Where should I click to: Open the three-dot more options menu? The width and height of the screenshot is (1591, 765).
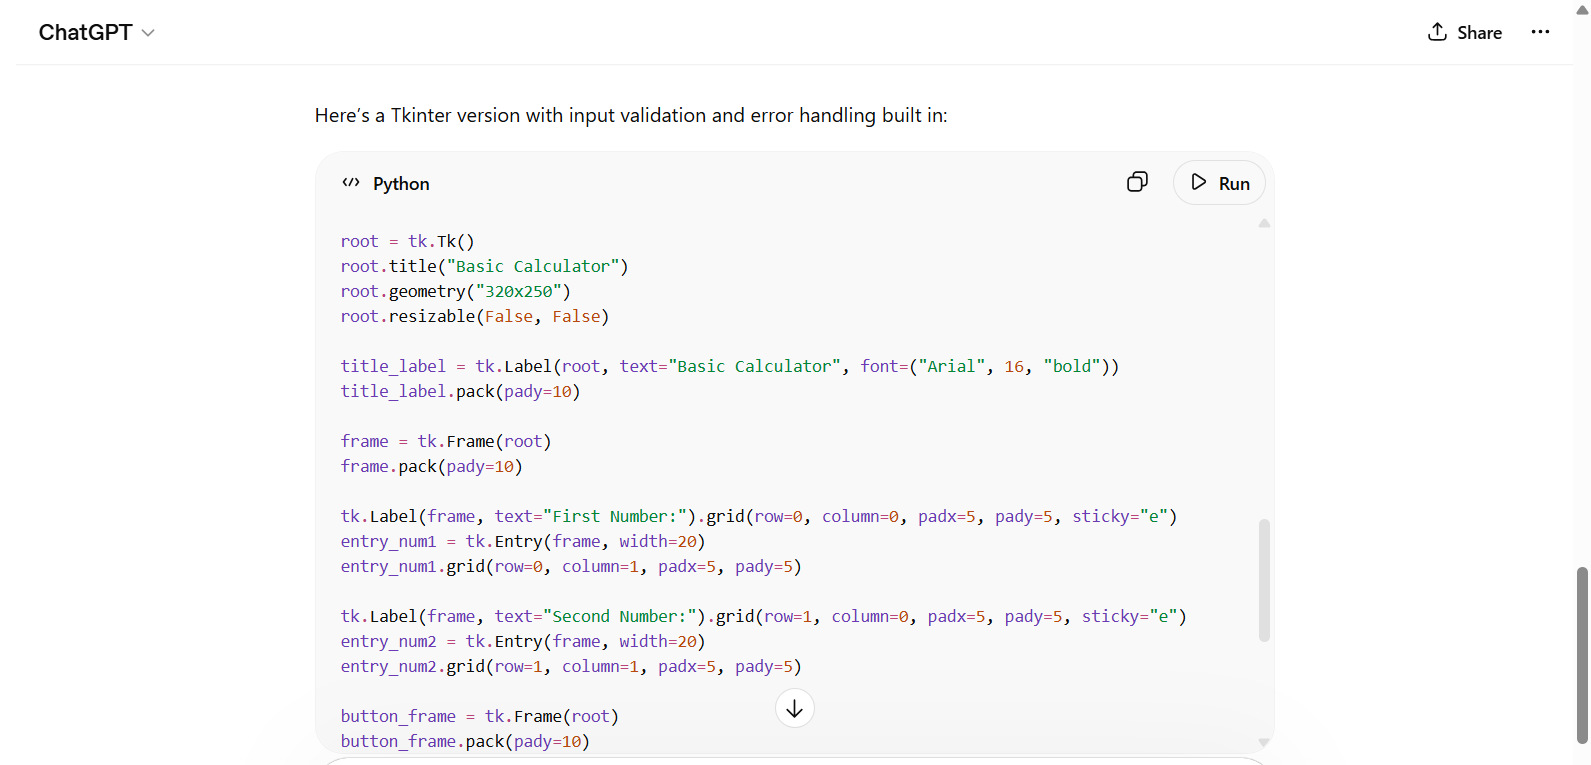(1540, 32)
